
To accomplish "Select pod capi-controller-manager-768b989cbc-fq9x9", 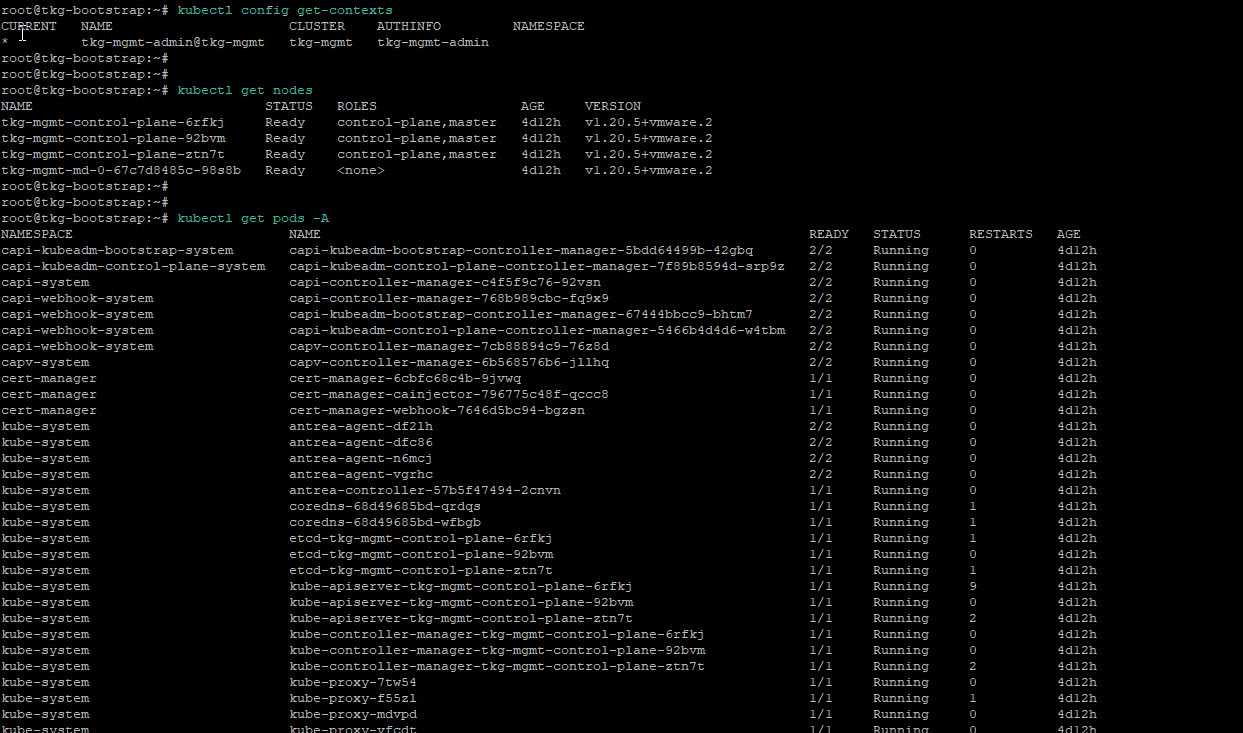I will point(449,298).
